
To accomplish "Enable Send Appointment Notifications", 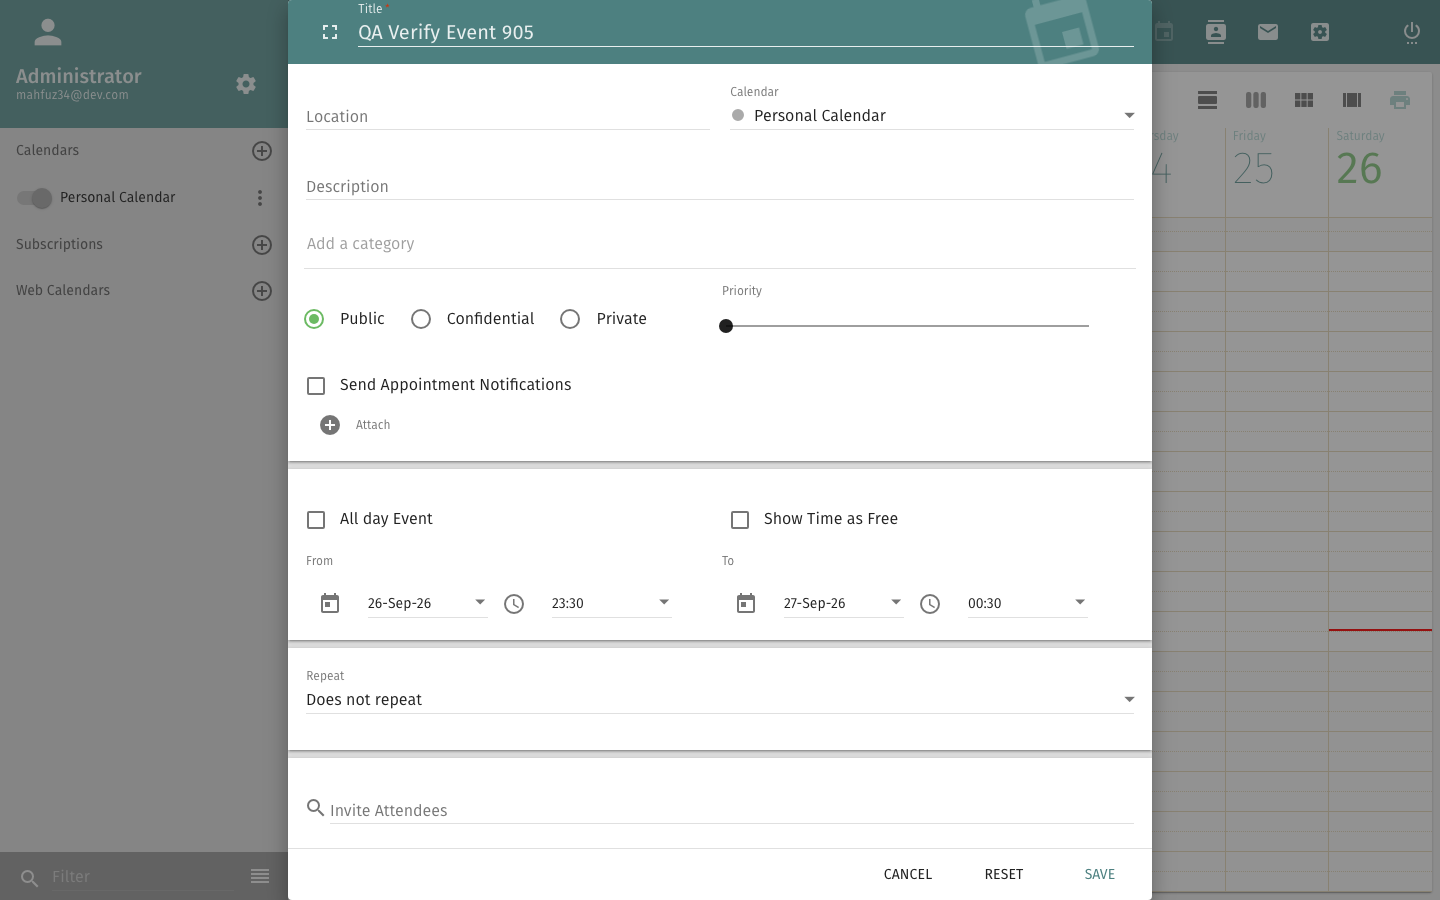I will pos(316,386).
